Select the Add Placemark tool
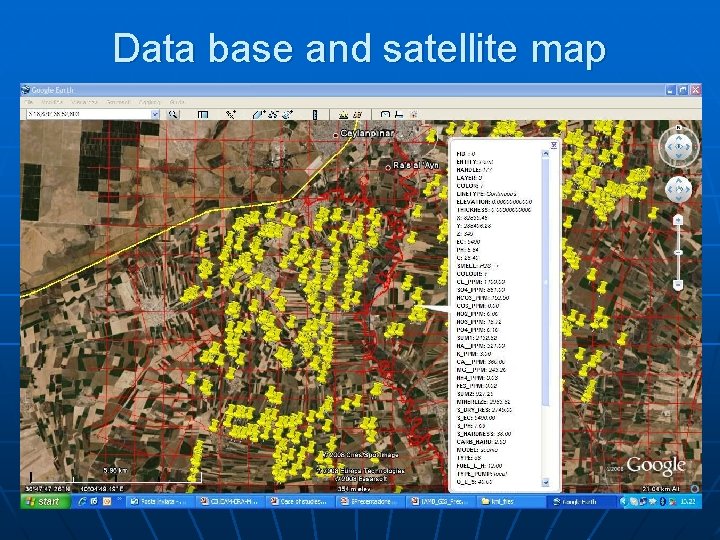 click(231, 114)
